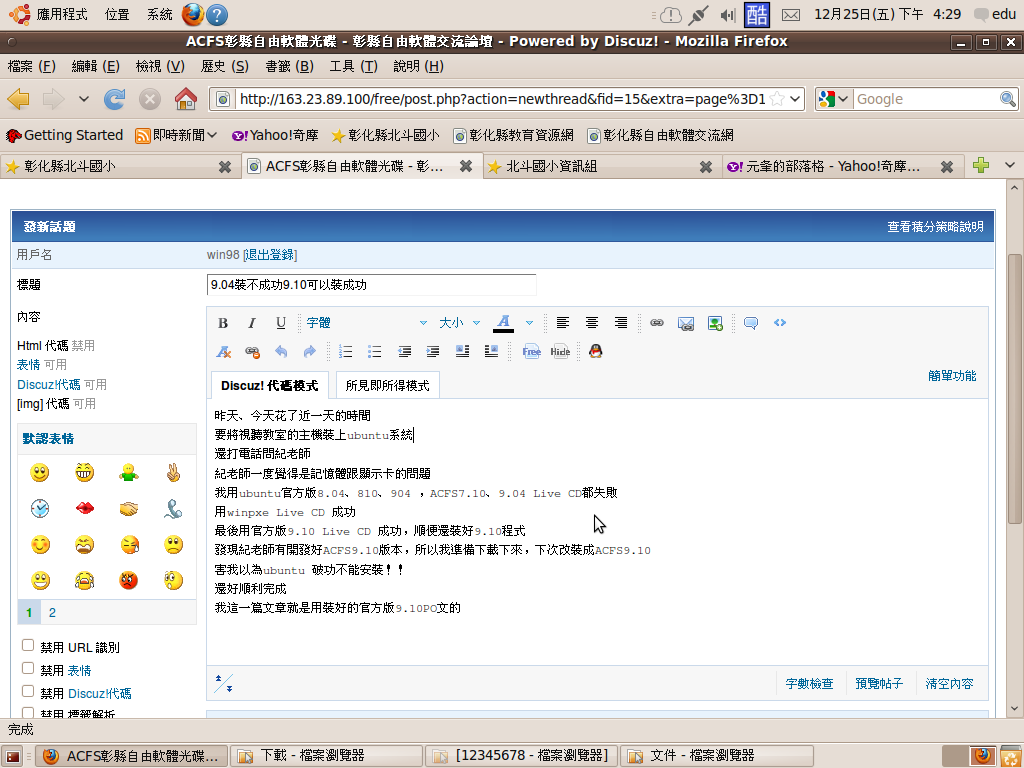The height and width of the screenshot is (768, 1024).
Task: Tick the 禁用 Discuz!代碼 checkbox
Action: [28, 692]
